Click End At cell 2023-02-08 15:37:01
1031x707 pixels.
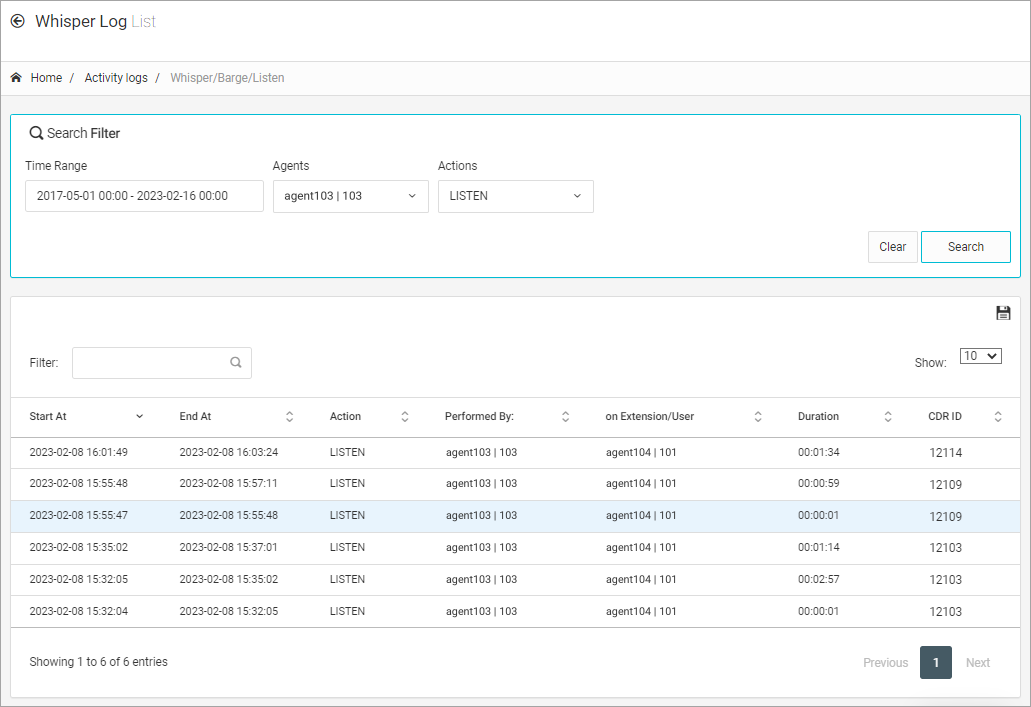(229, 547)
